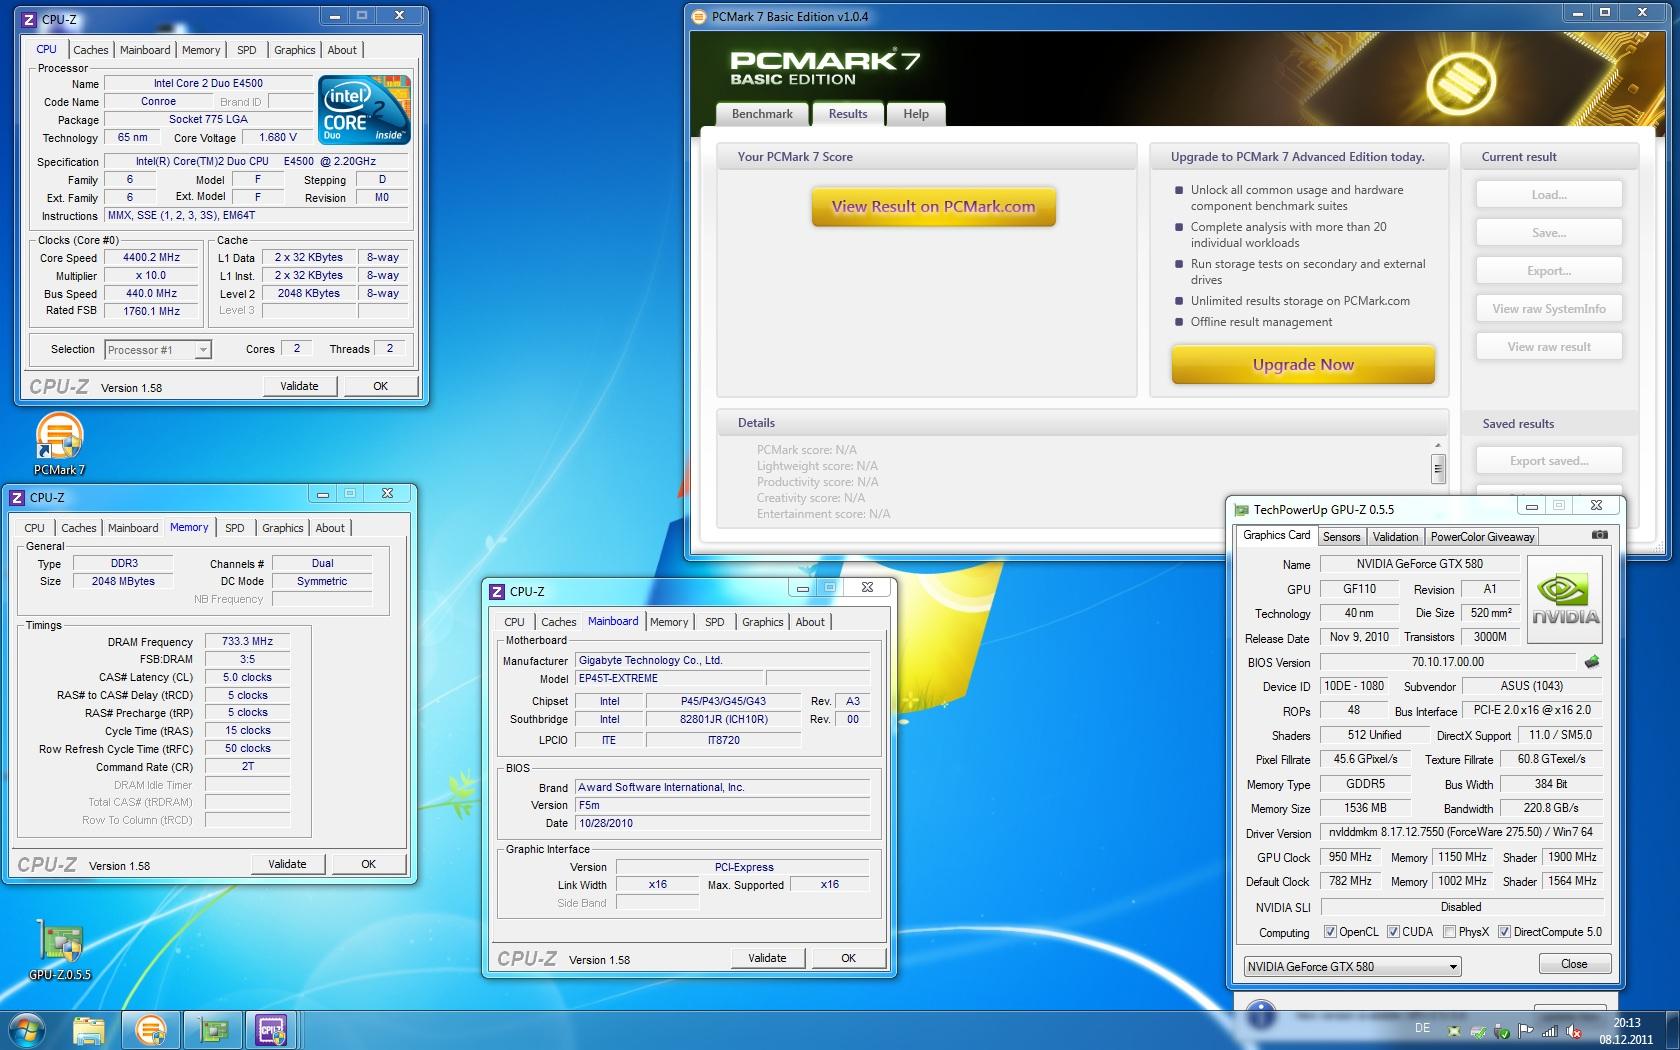This screenshot has width=1680, height=1050.
Task: Click the Close button in GPU-Z
Action: click(x=1574, y=964)
